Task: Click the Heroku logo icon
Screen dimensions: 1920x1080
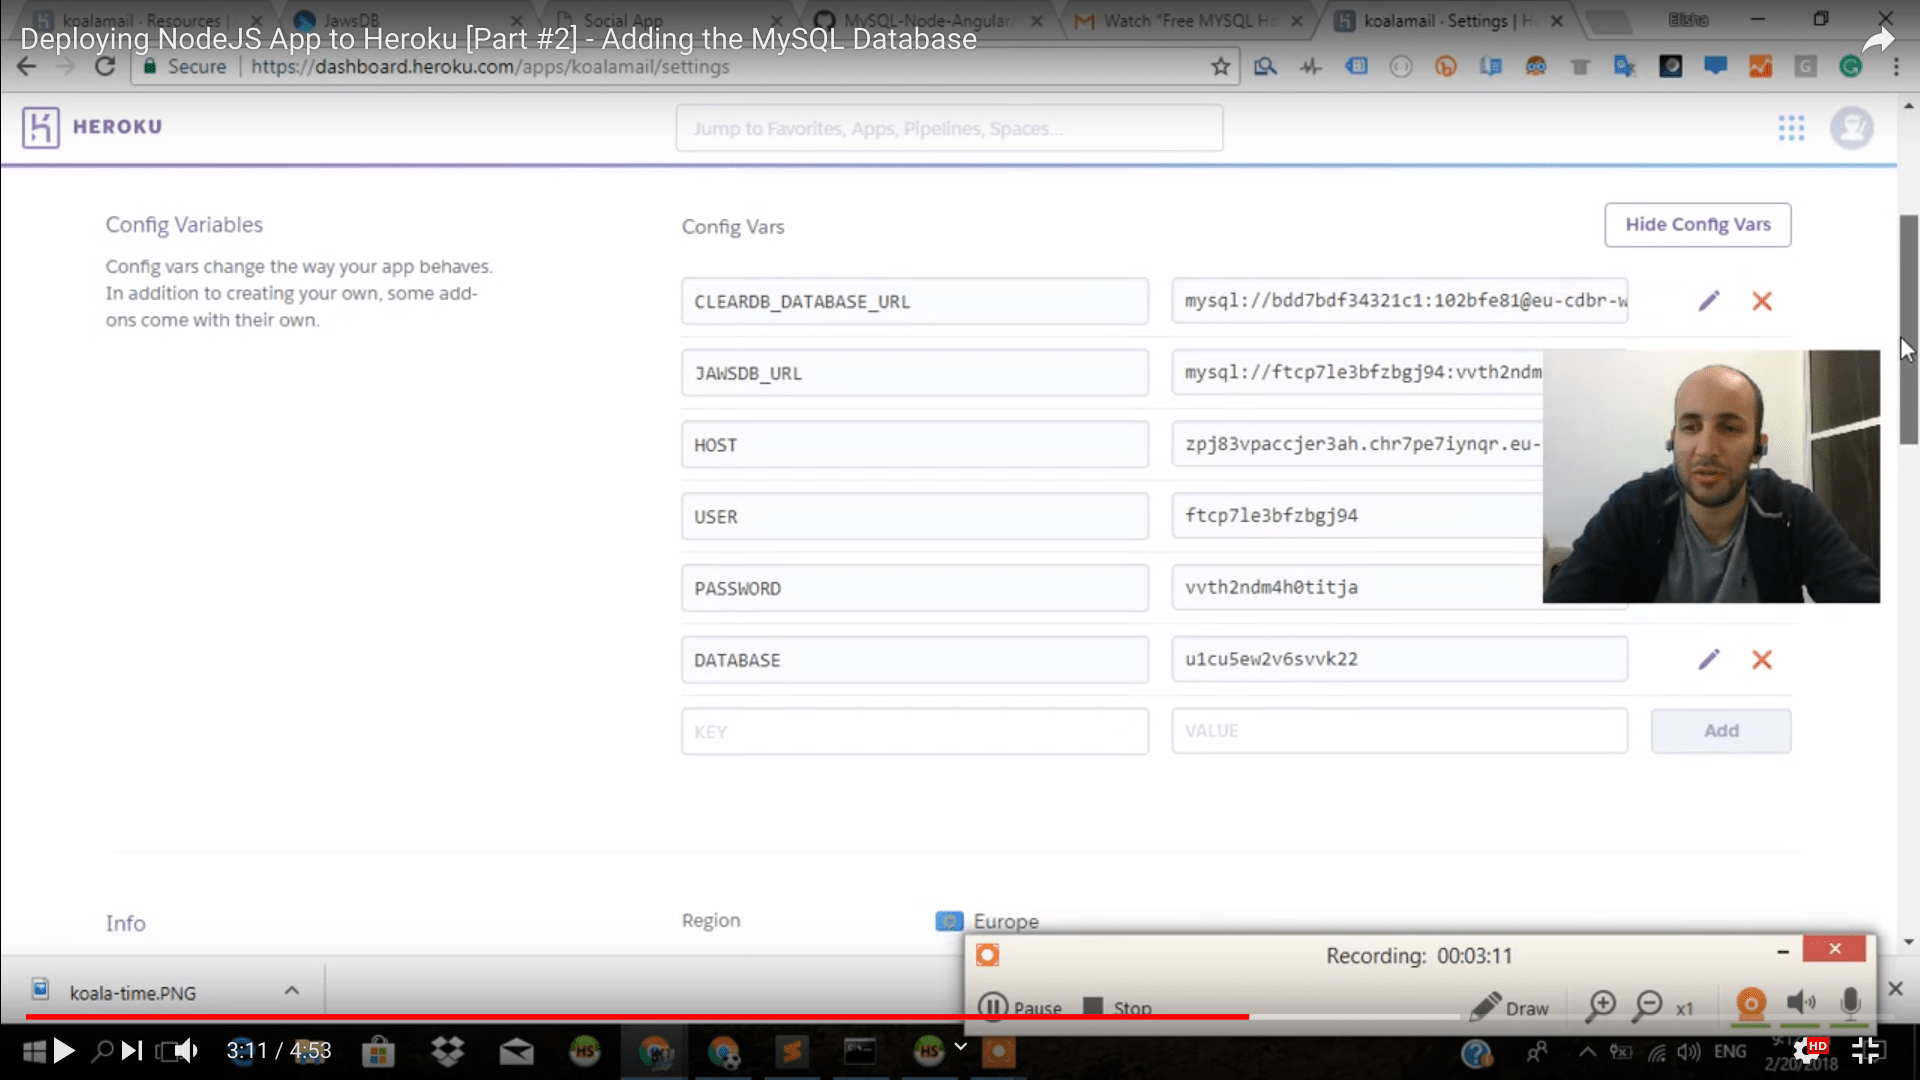Action: point(41,127)
